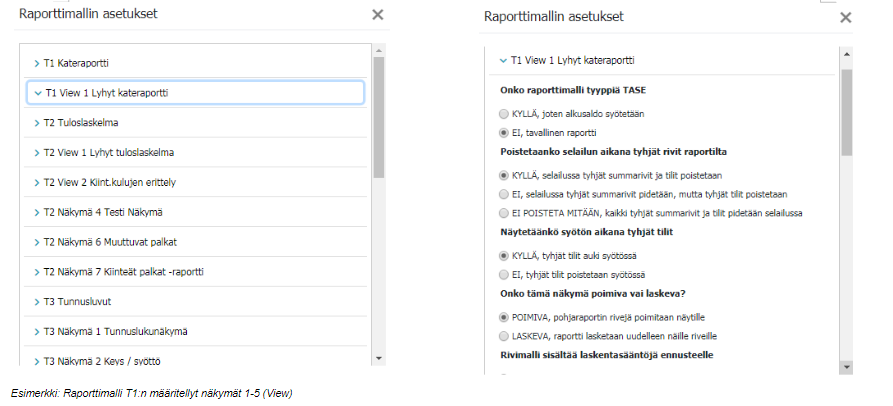Click heading Onko raporttimalli tyyppiä TASE
The height and width of the screenshot is (406, 893).
click(x=573, y=90)
